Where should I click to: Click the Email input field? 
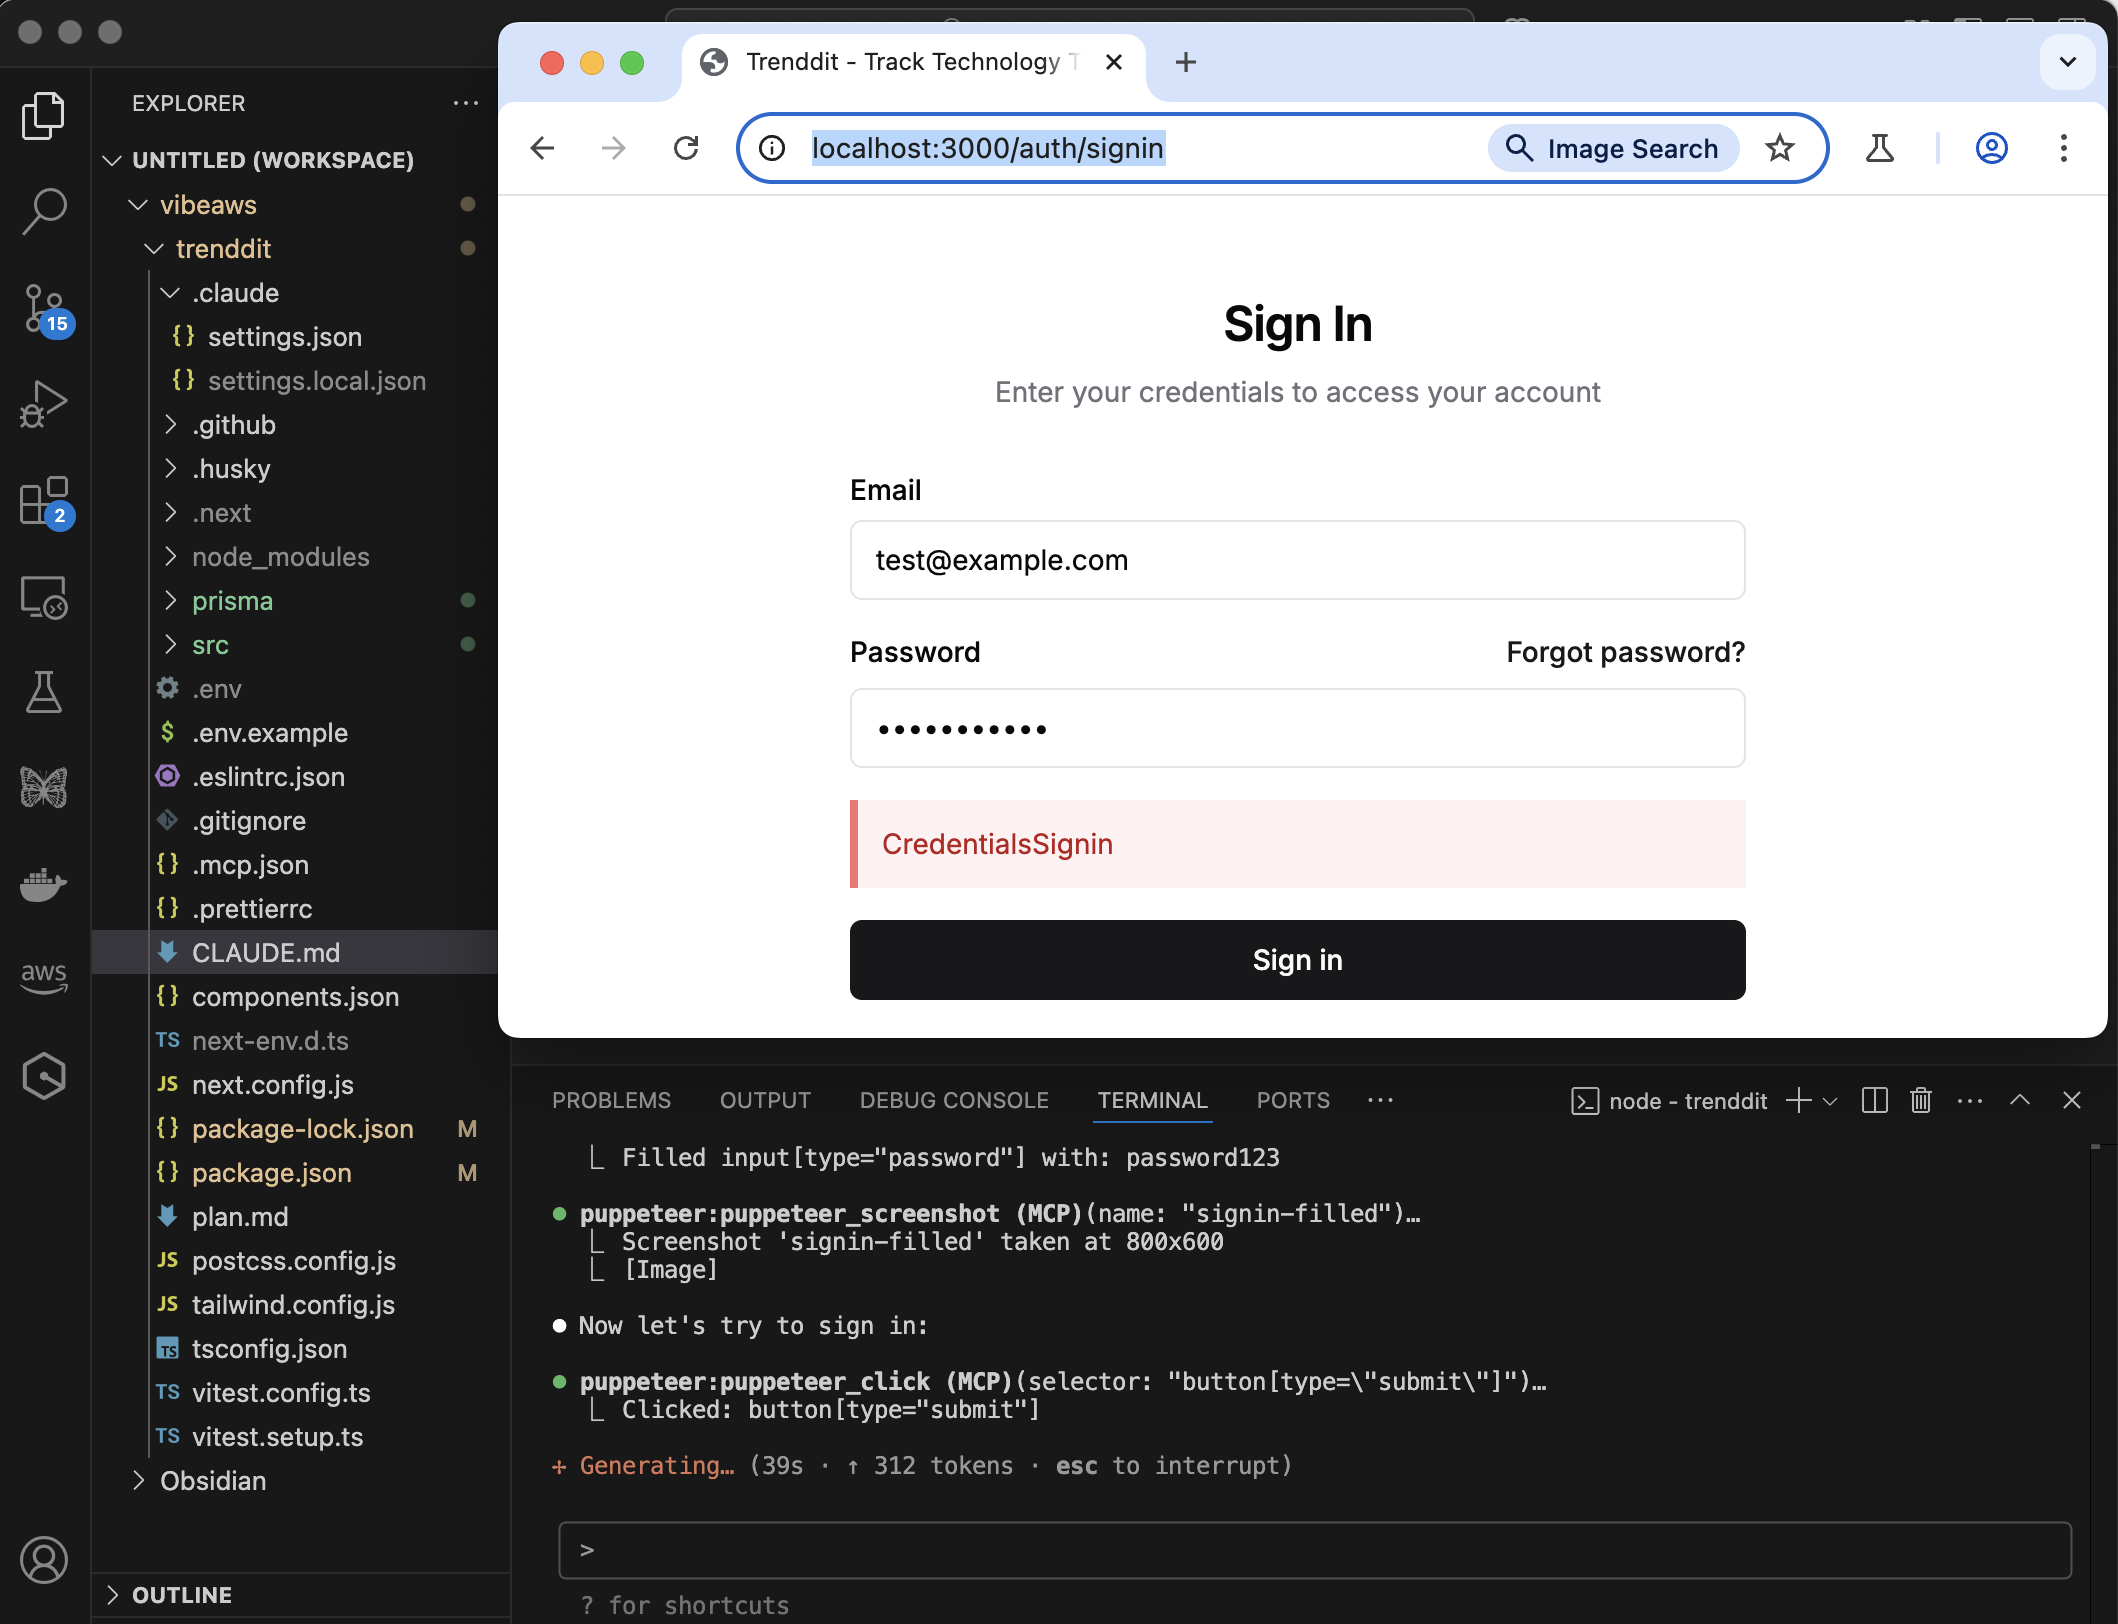[1297, 560]
